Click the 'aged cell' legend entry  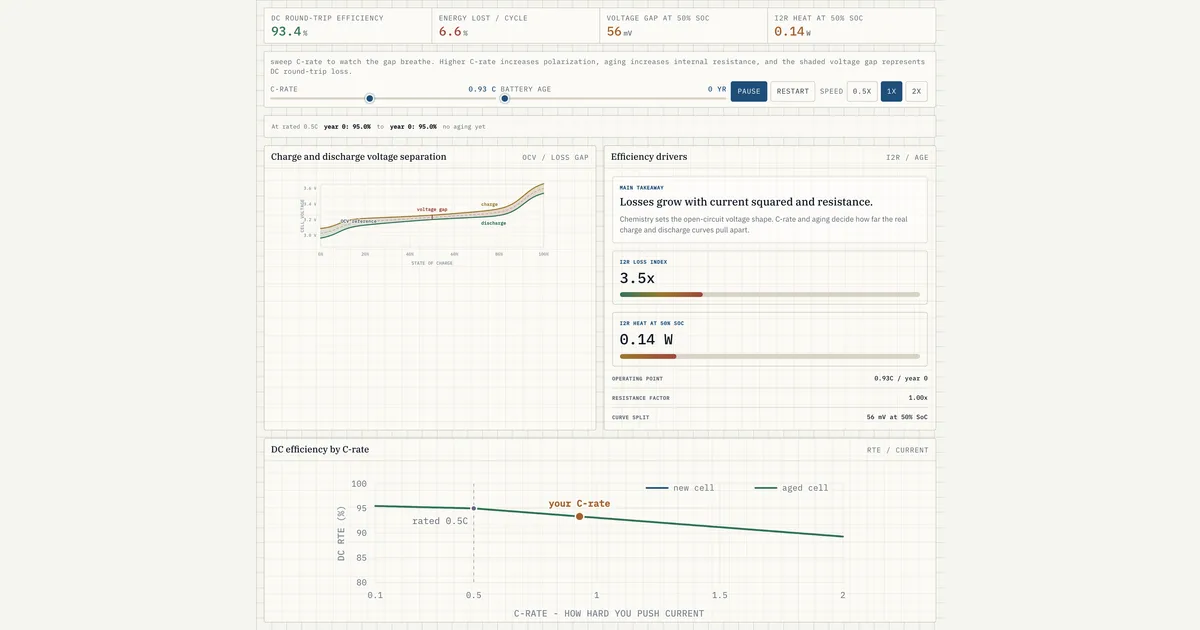point(791,488)
